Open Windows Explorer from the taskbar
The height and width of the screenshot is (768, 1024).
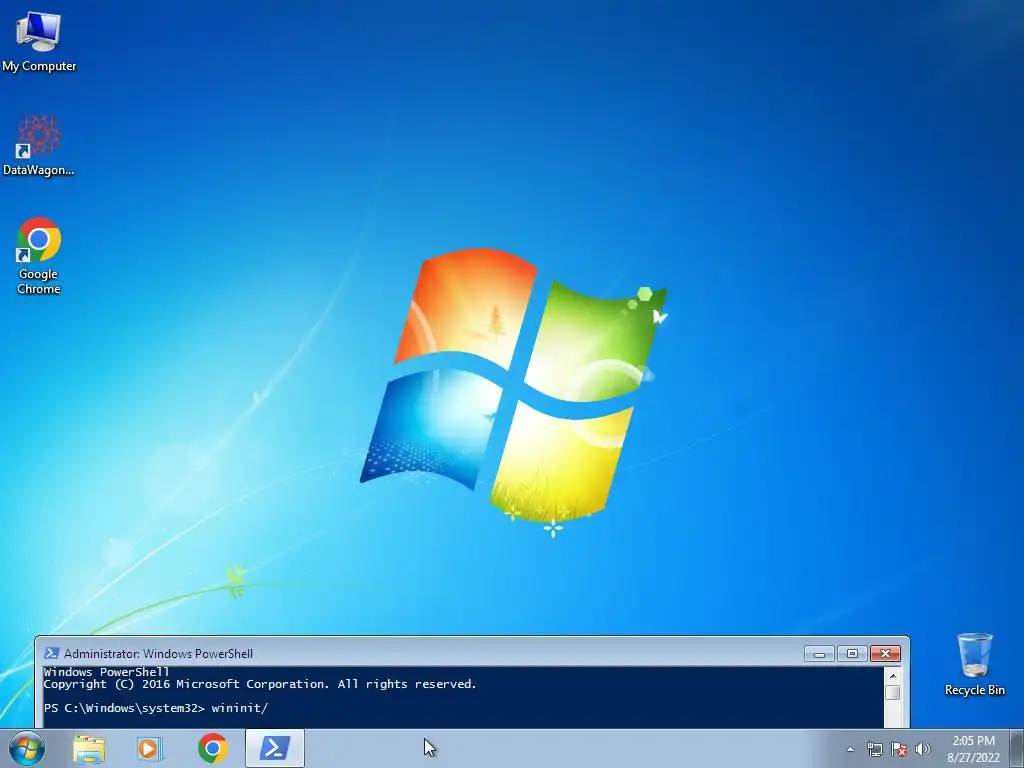tap(89, 749)
